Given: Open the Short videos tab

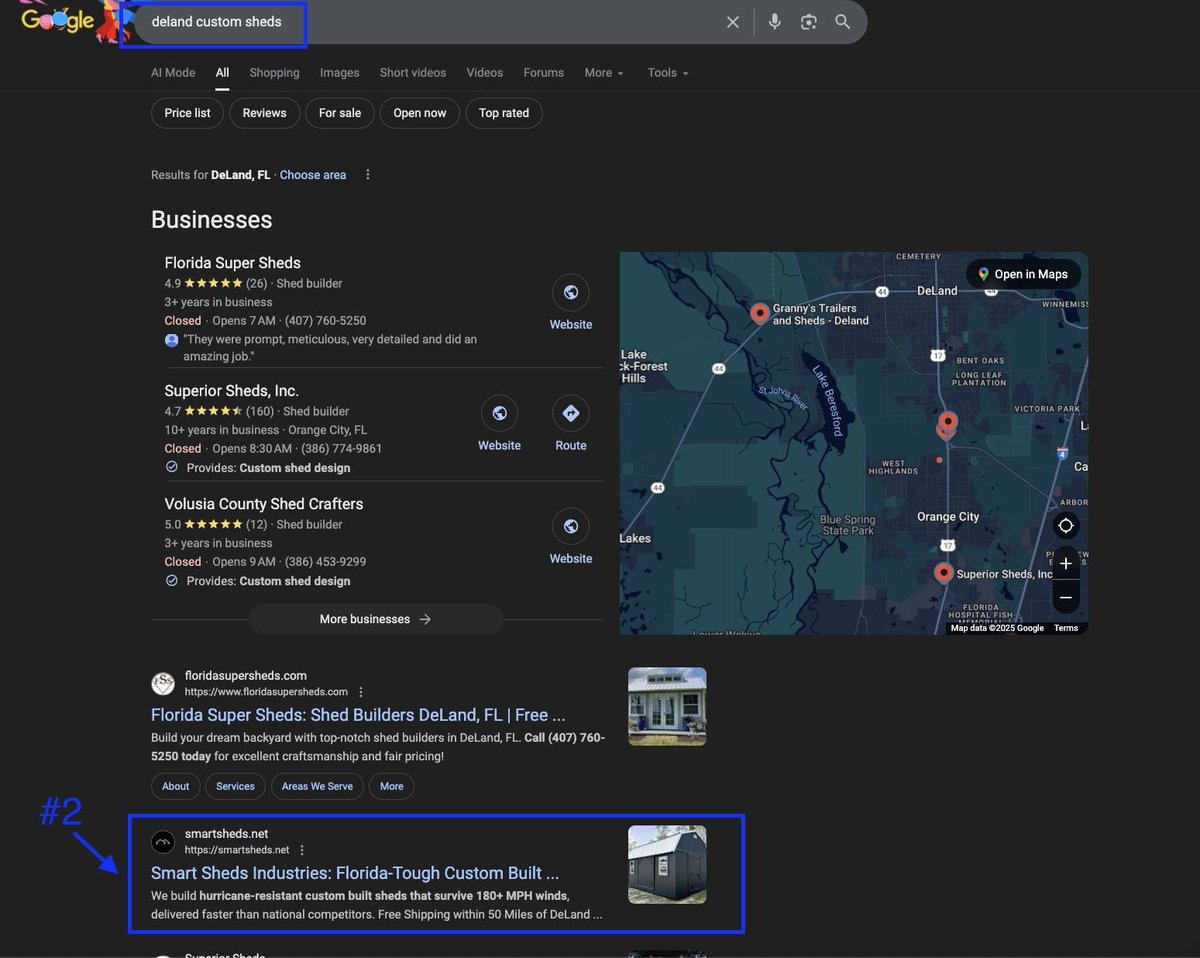Looking at the screenshot, I should tap(413, 73).
